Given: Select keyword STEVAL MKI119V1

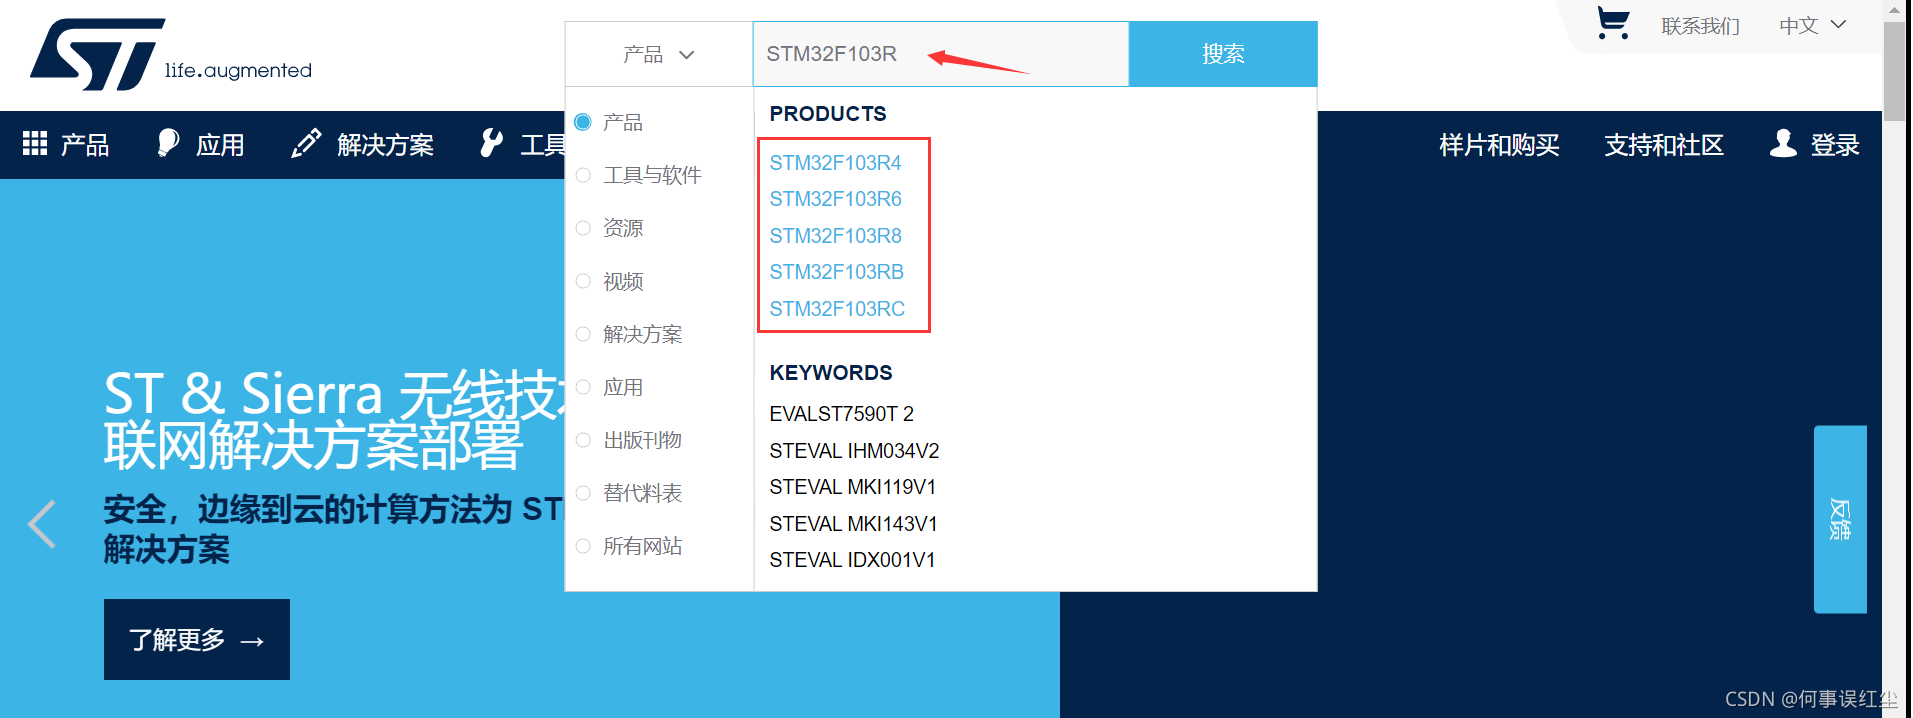Looking at the screenshot, I should tap(852, 487).
